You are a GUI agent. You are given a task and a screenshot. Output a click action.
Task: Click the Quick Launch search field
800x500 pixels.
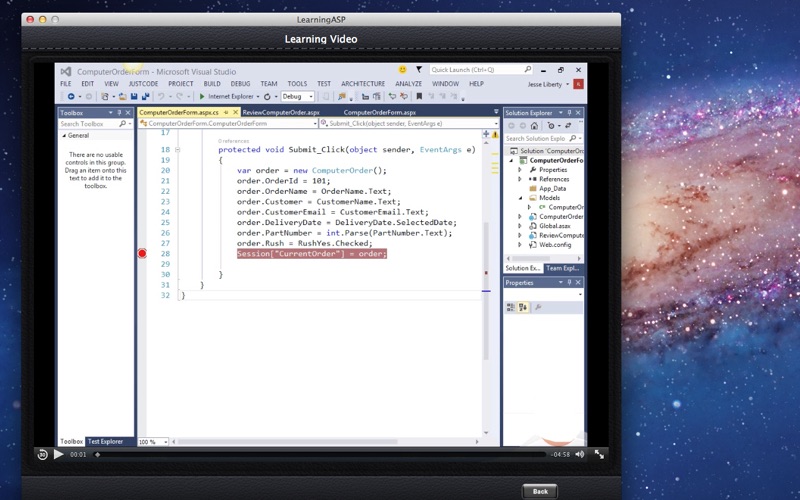(481, 69)
